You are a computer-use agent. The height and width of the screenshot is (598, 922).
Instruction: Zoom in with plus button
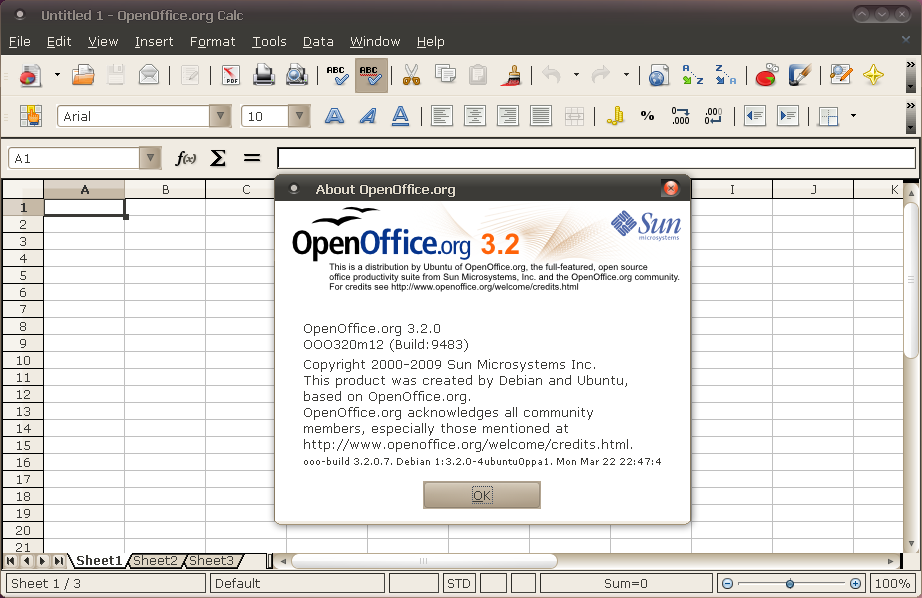coord(856,583)
